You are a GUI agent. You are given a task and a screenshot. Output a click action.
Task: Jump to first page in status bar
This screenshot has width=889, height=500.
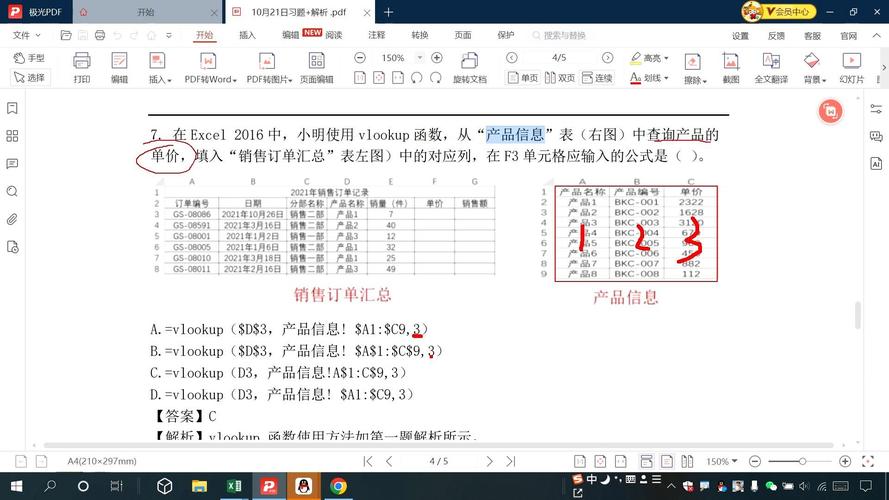[368, 461]
